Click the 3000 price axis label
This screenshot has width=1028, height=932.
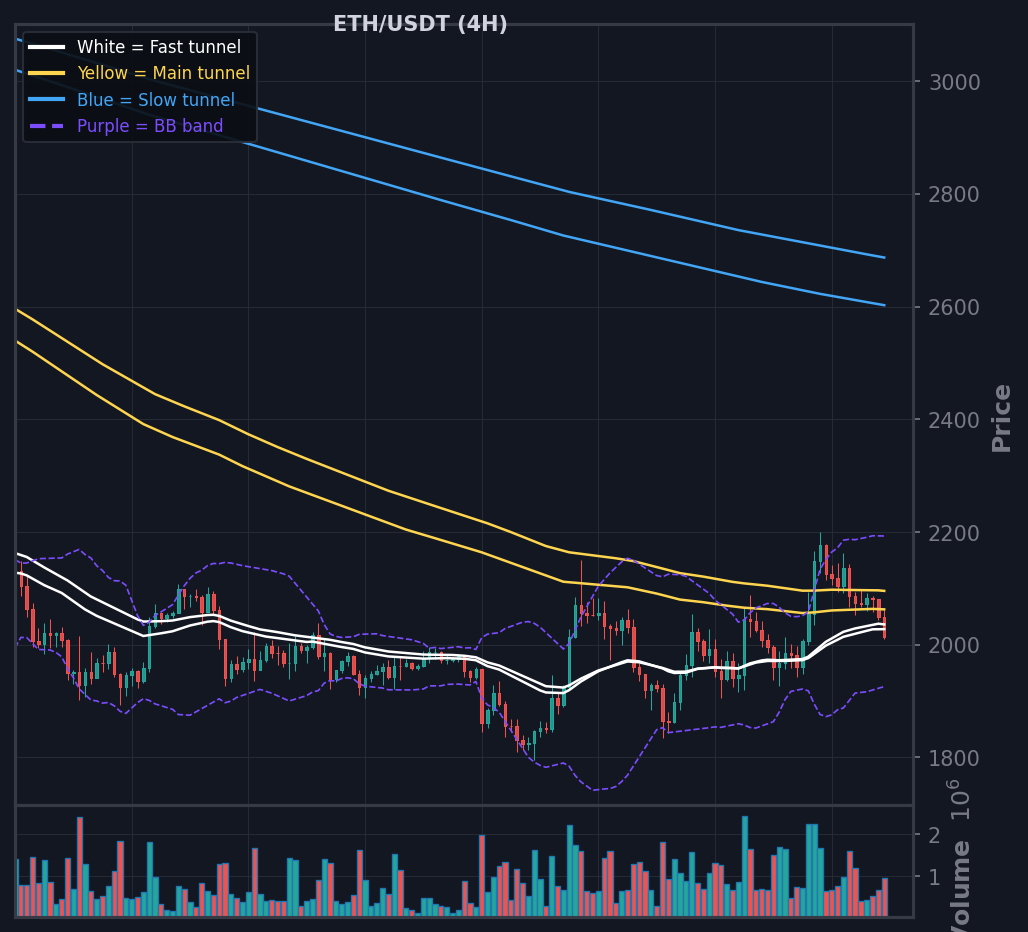(x=955, y=83)
